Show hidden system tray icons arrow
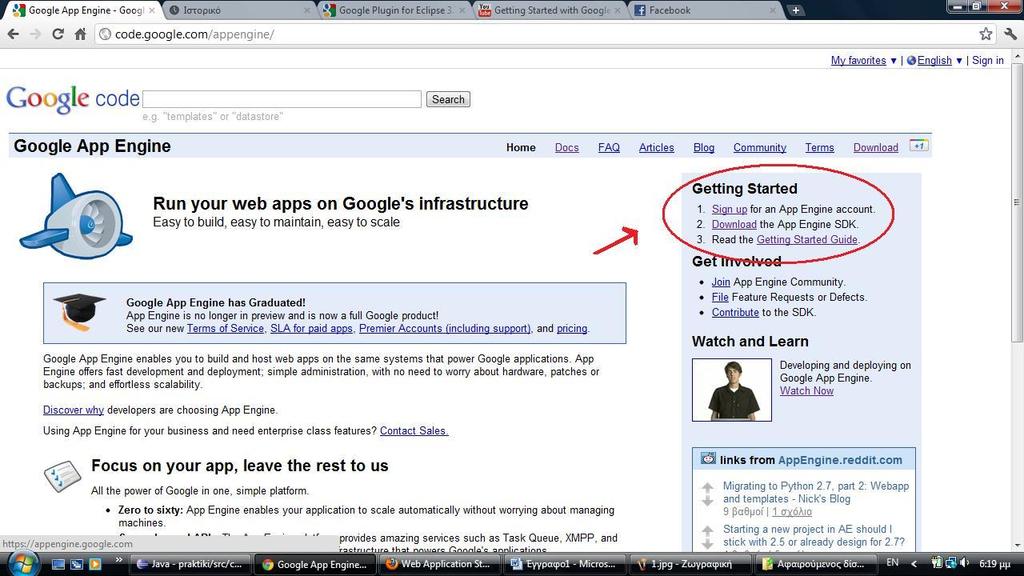Image resolution: width=1024 pixels, height=576 pixels. pos(914,563)
